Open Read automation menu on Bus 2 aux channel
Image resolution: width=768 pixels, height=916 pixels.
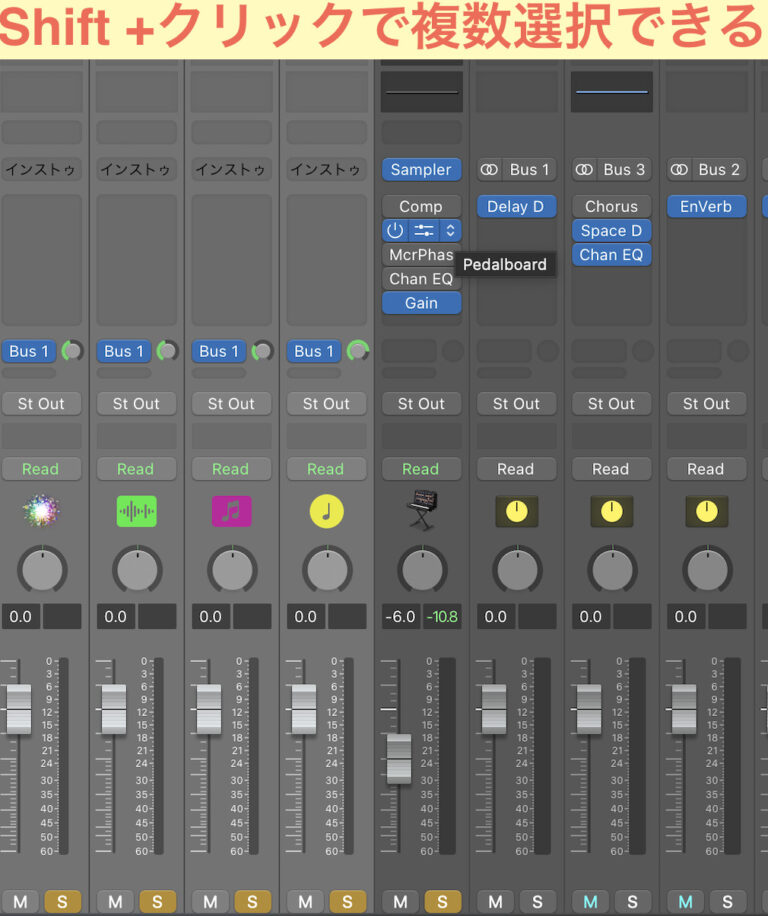(x=707, y=469)
